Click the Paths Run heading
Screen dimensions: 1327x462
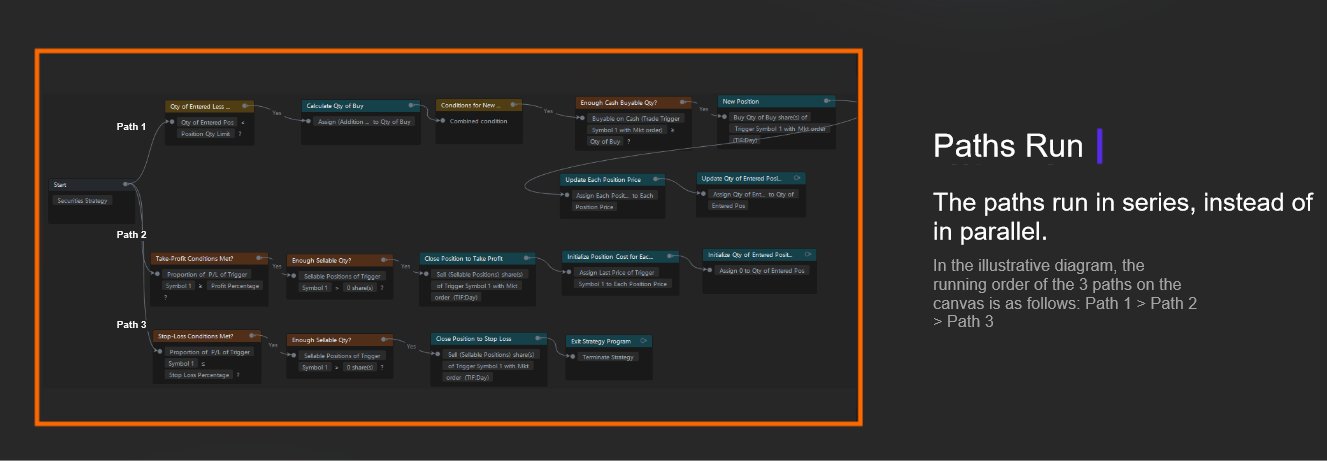(x=1008, y=146)
